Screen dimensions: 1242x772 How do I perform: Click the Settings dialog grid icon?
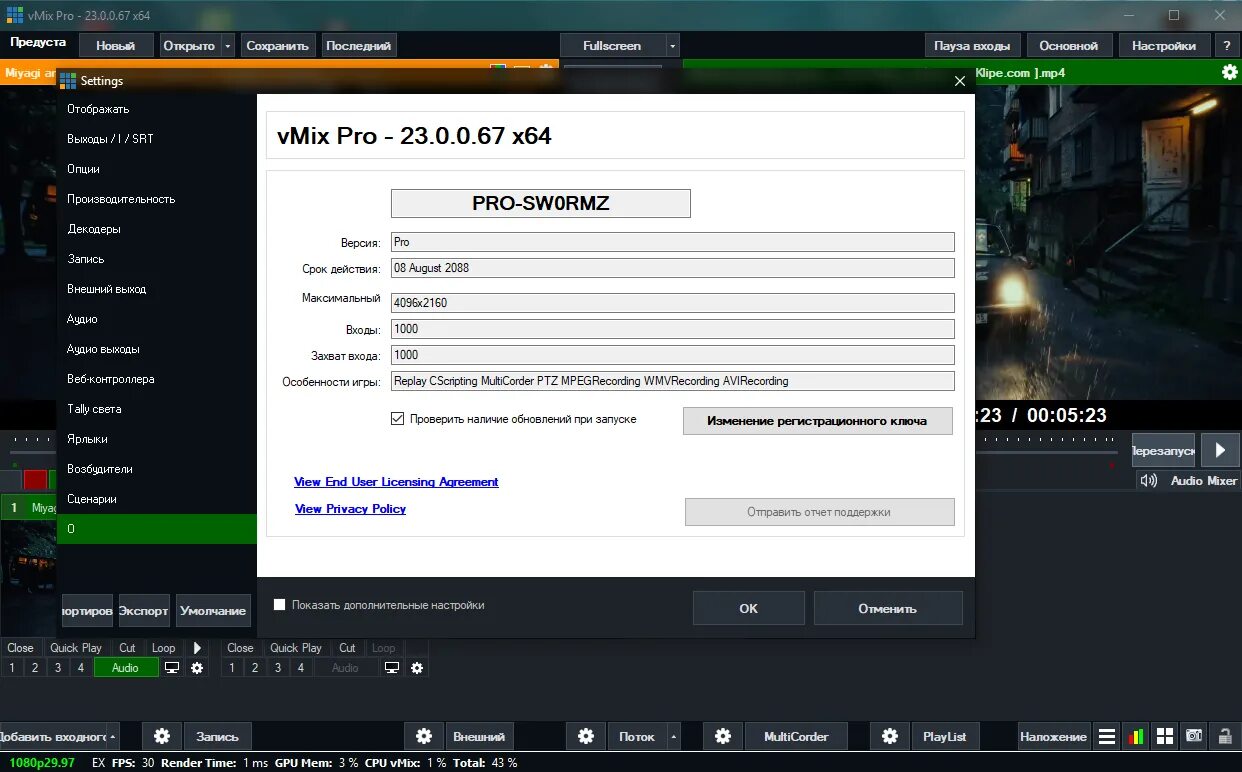68,81
